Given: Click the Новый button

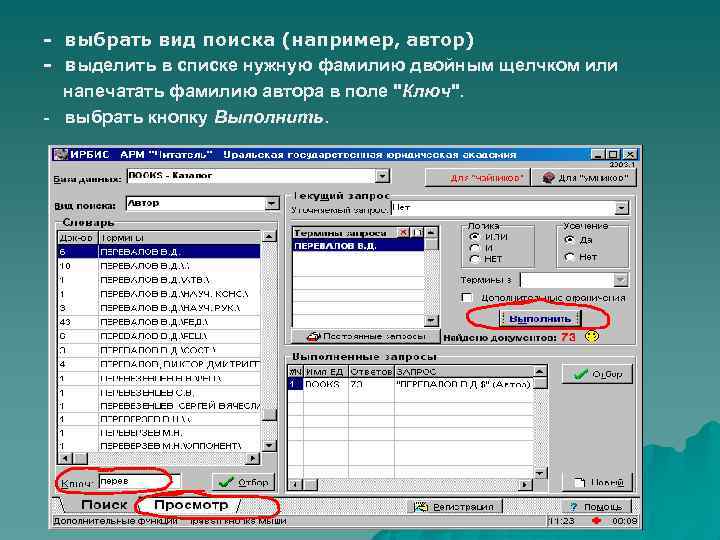Looking at the screenshot, I should pos(598,482).
